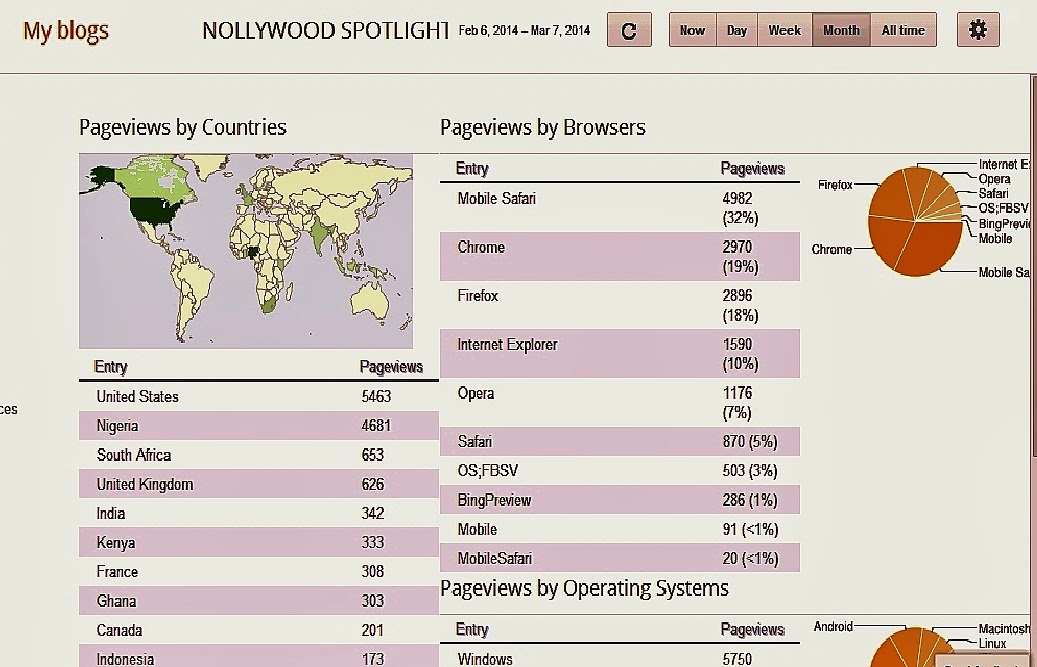Select the Ghana row
The height and width of the screenshot is (667, 1037).
259,600
